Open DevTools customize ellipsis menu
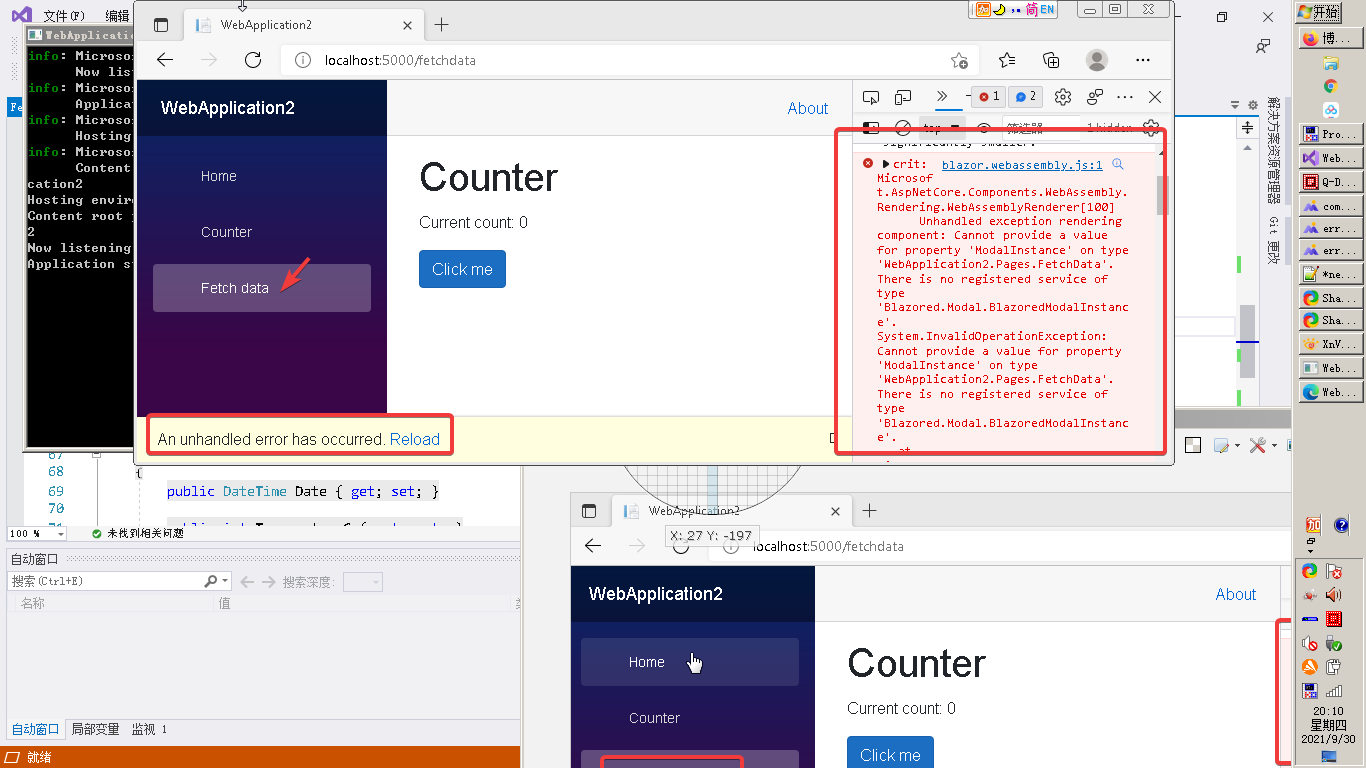 click(1125, 97)
